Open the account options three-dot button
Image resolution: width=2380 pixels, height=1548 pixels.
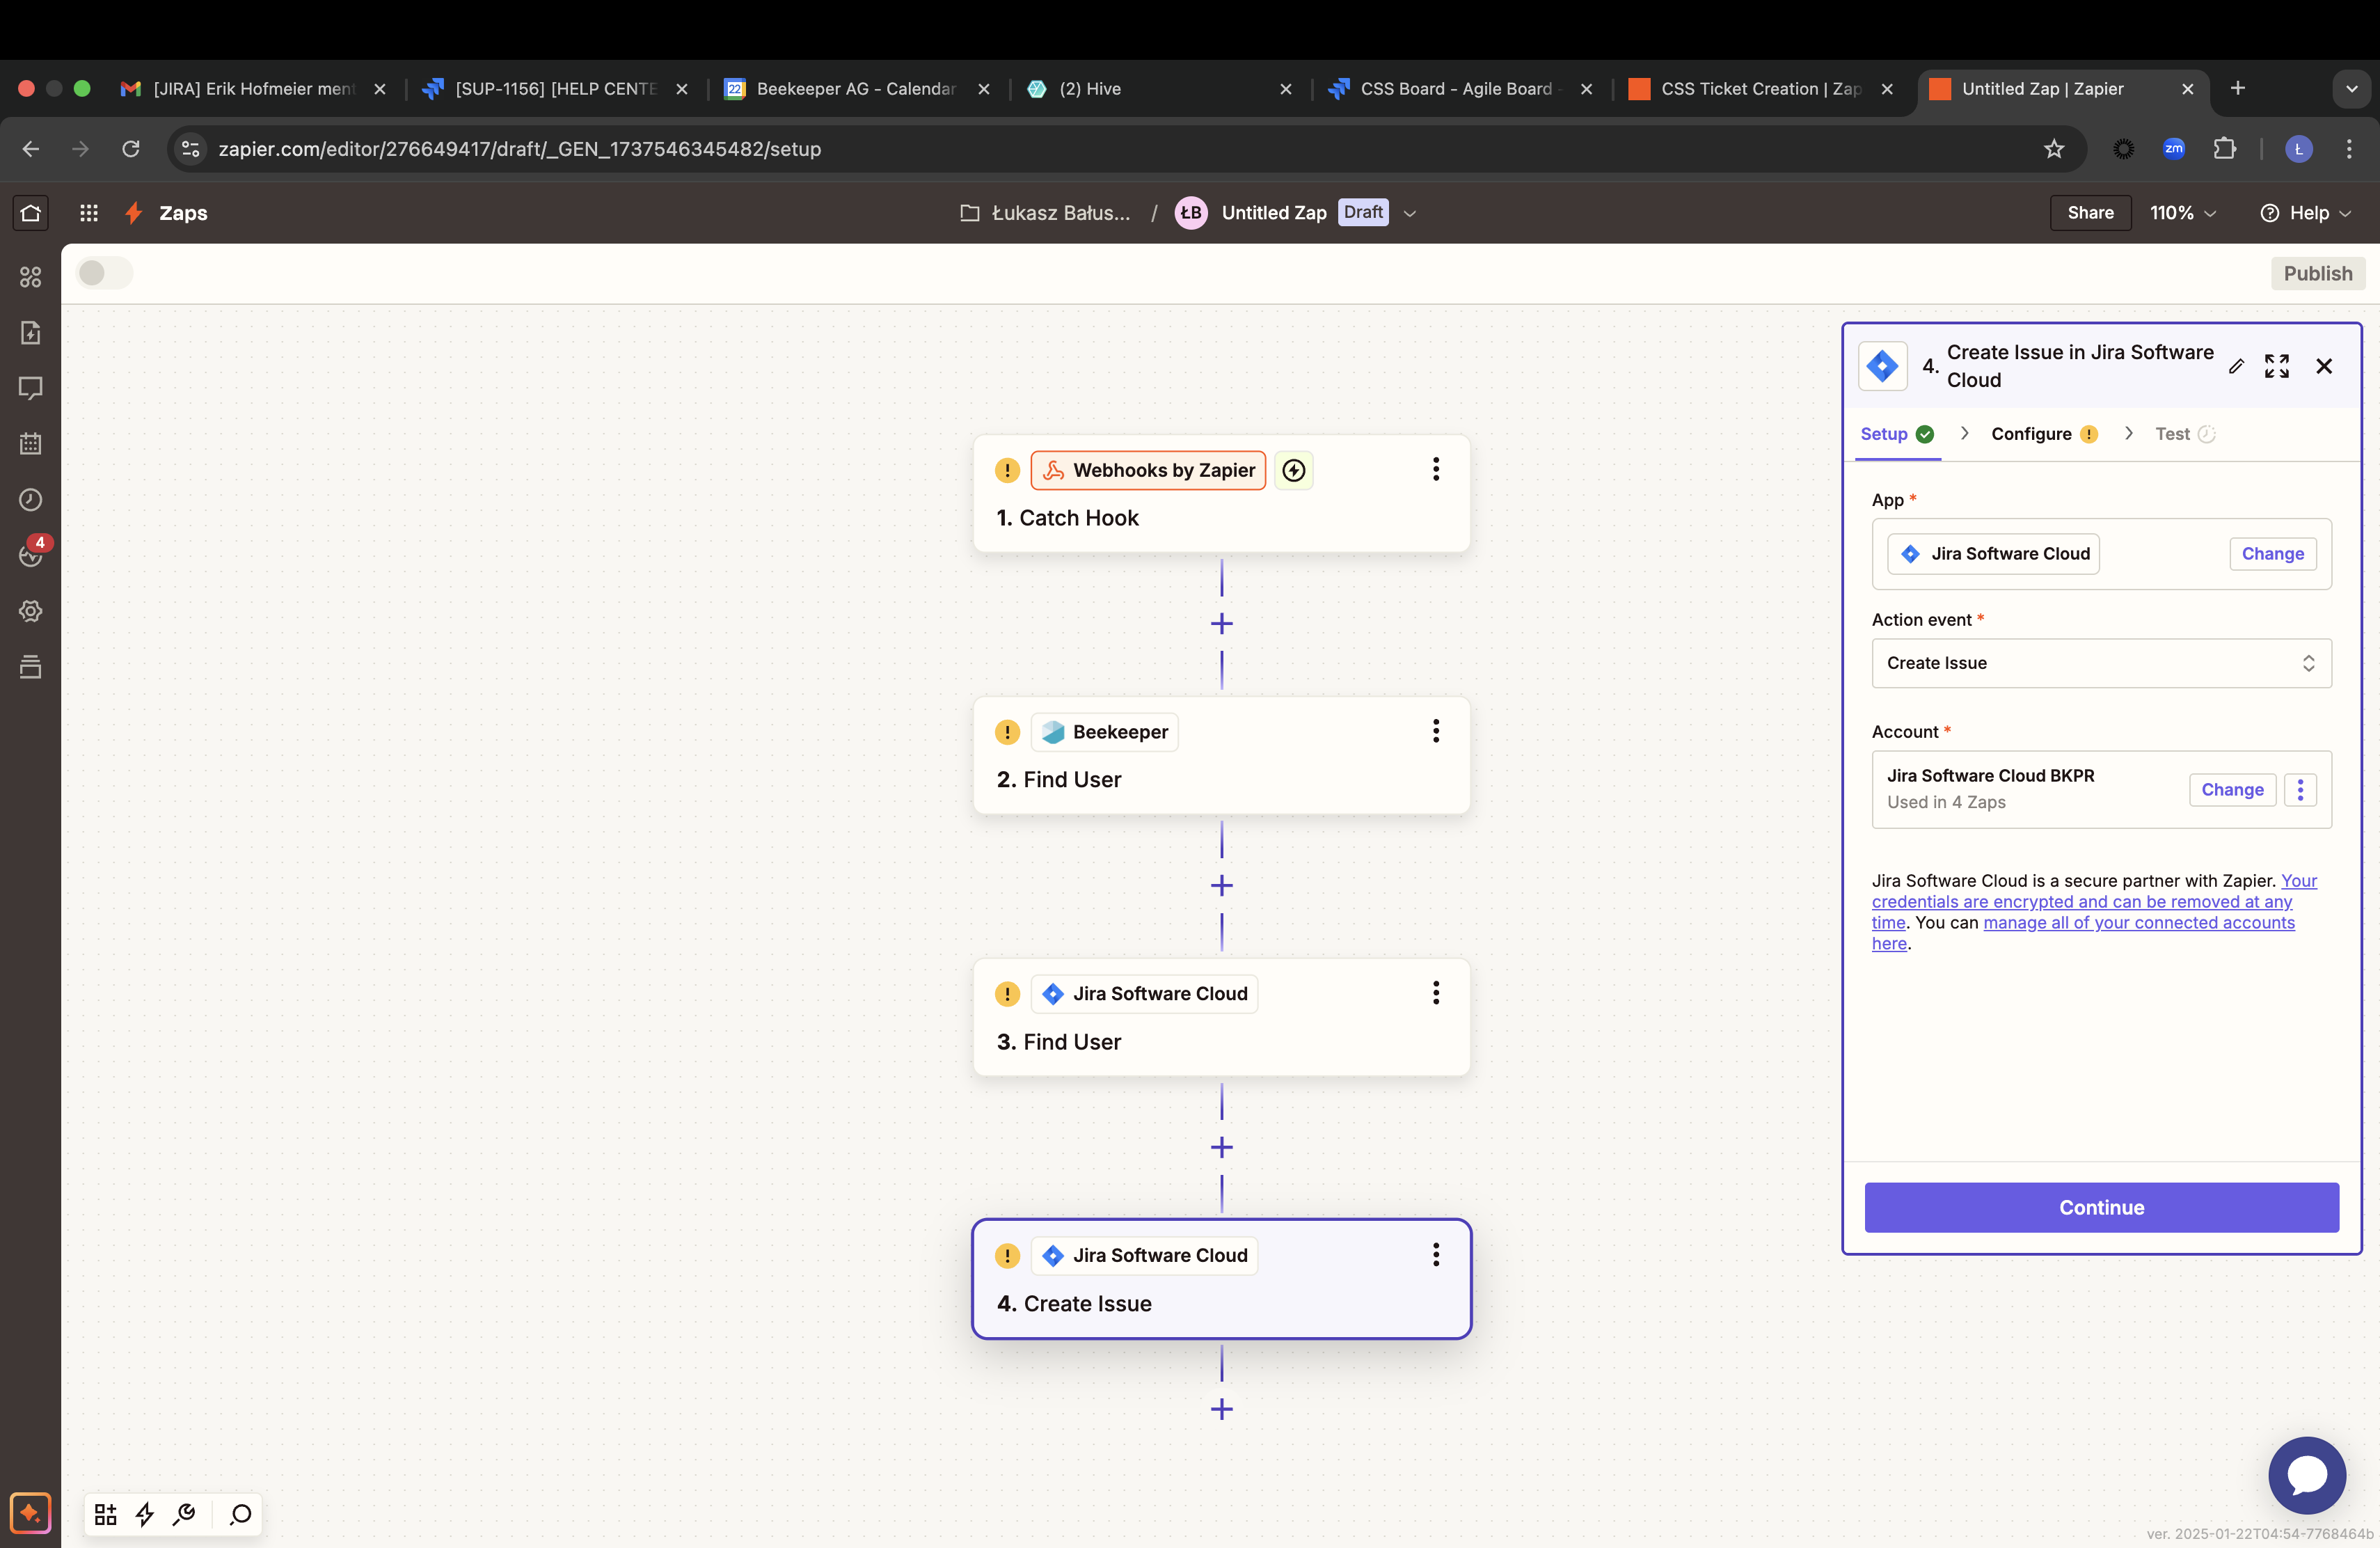[2300, 790]
